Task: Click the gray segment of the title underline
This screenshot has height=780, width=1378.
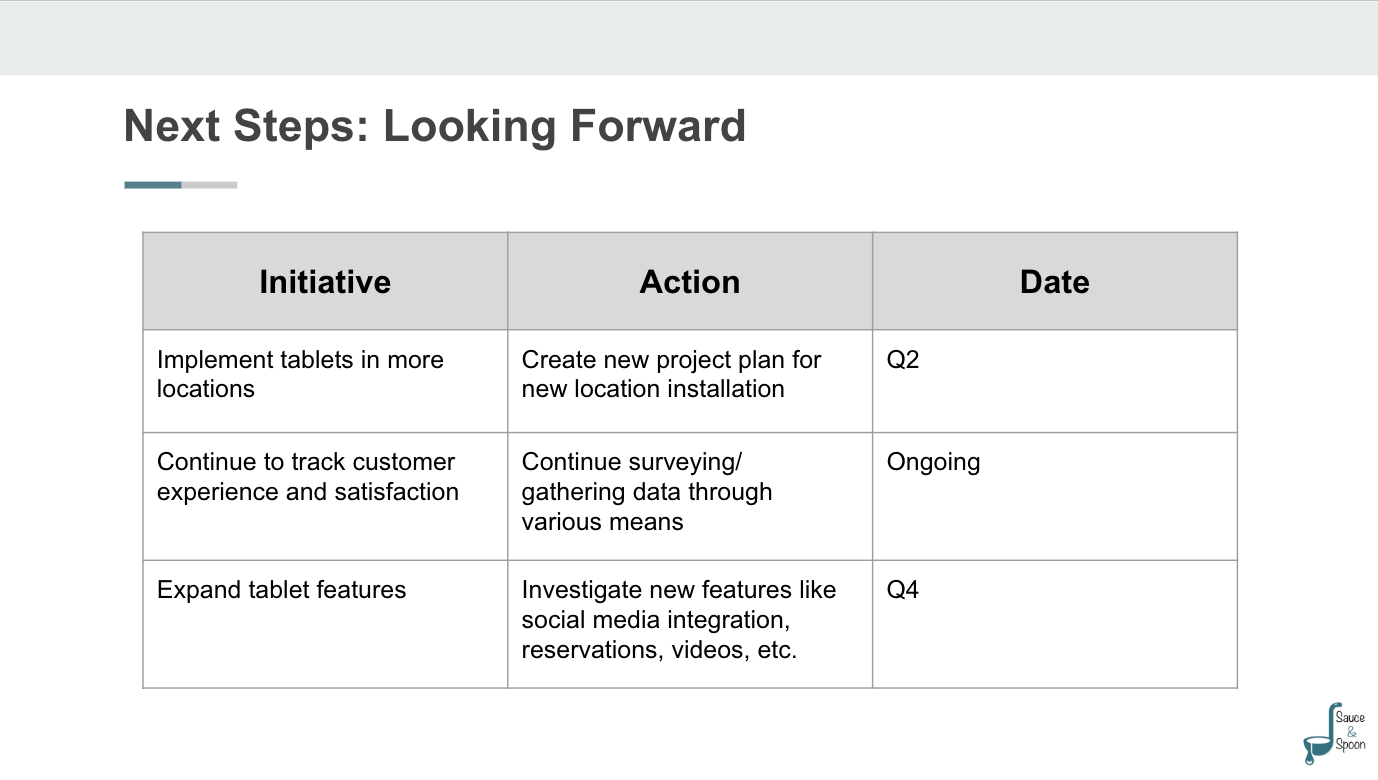Action: click(x=210, y=185)
